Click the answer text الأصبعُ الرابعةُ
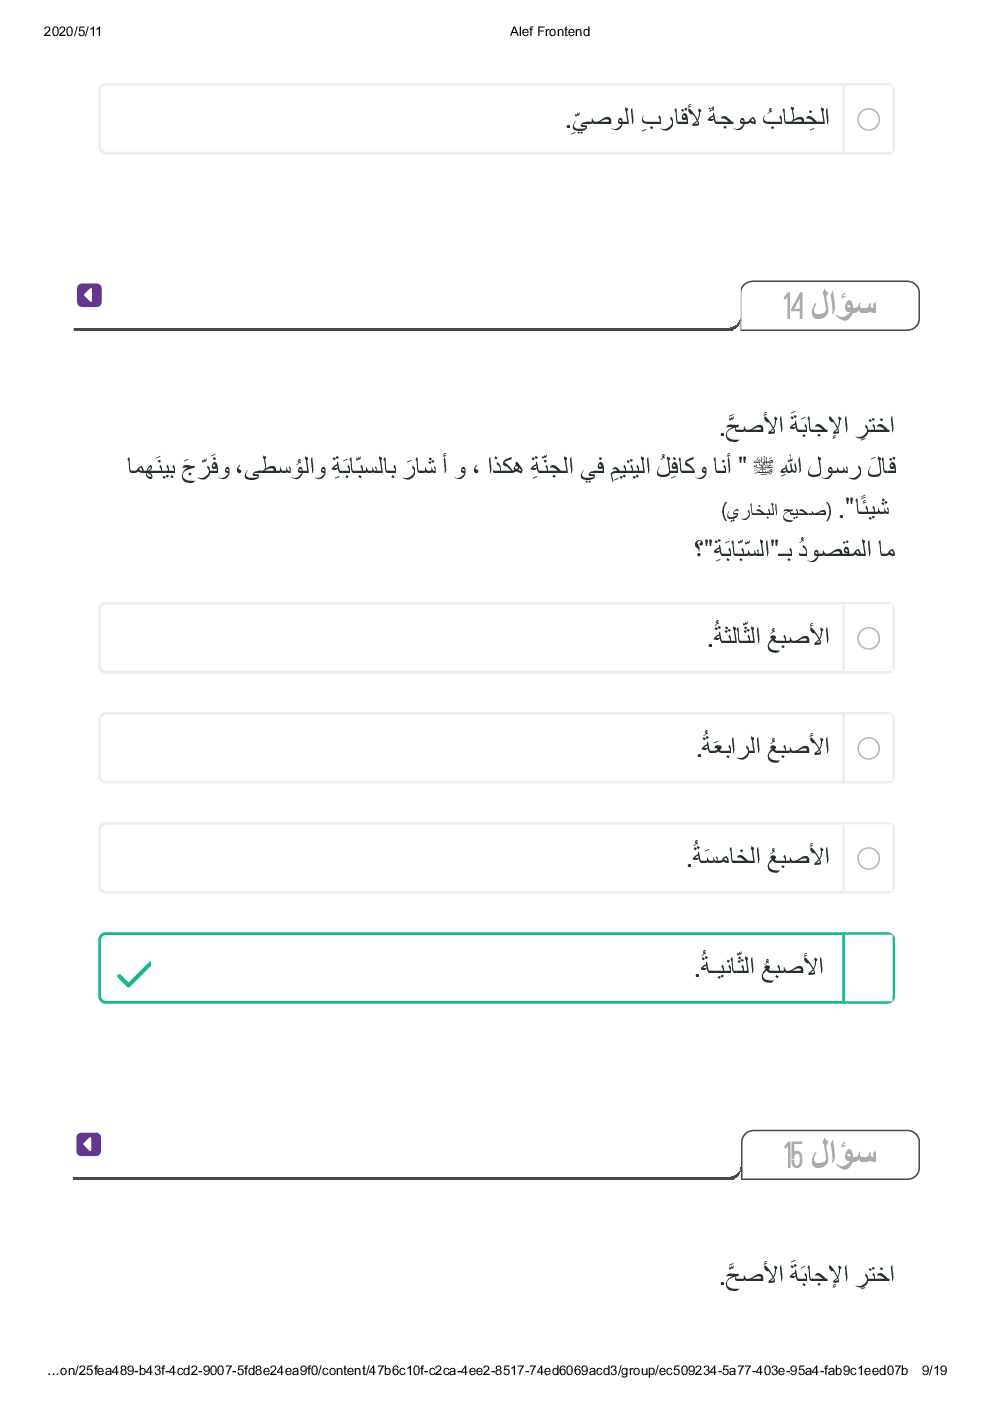Screen dimensions: 992x1403 pos(763,746)
